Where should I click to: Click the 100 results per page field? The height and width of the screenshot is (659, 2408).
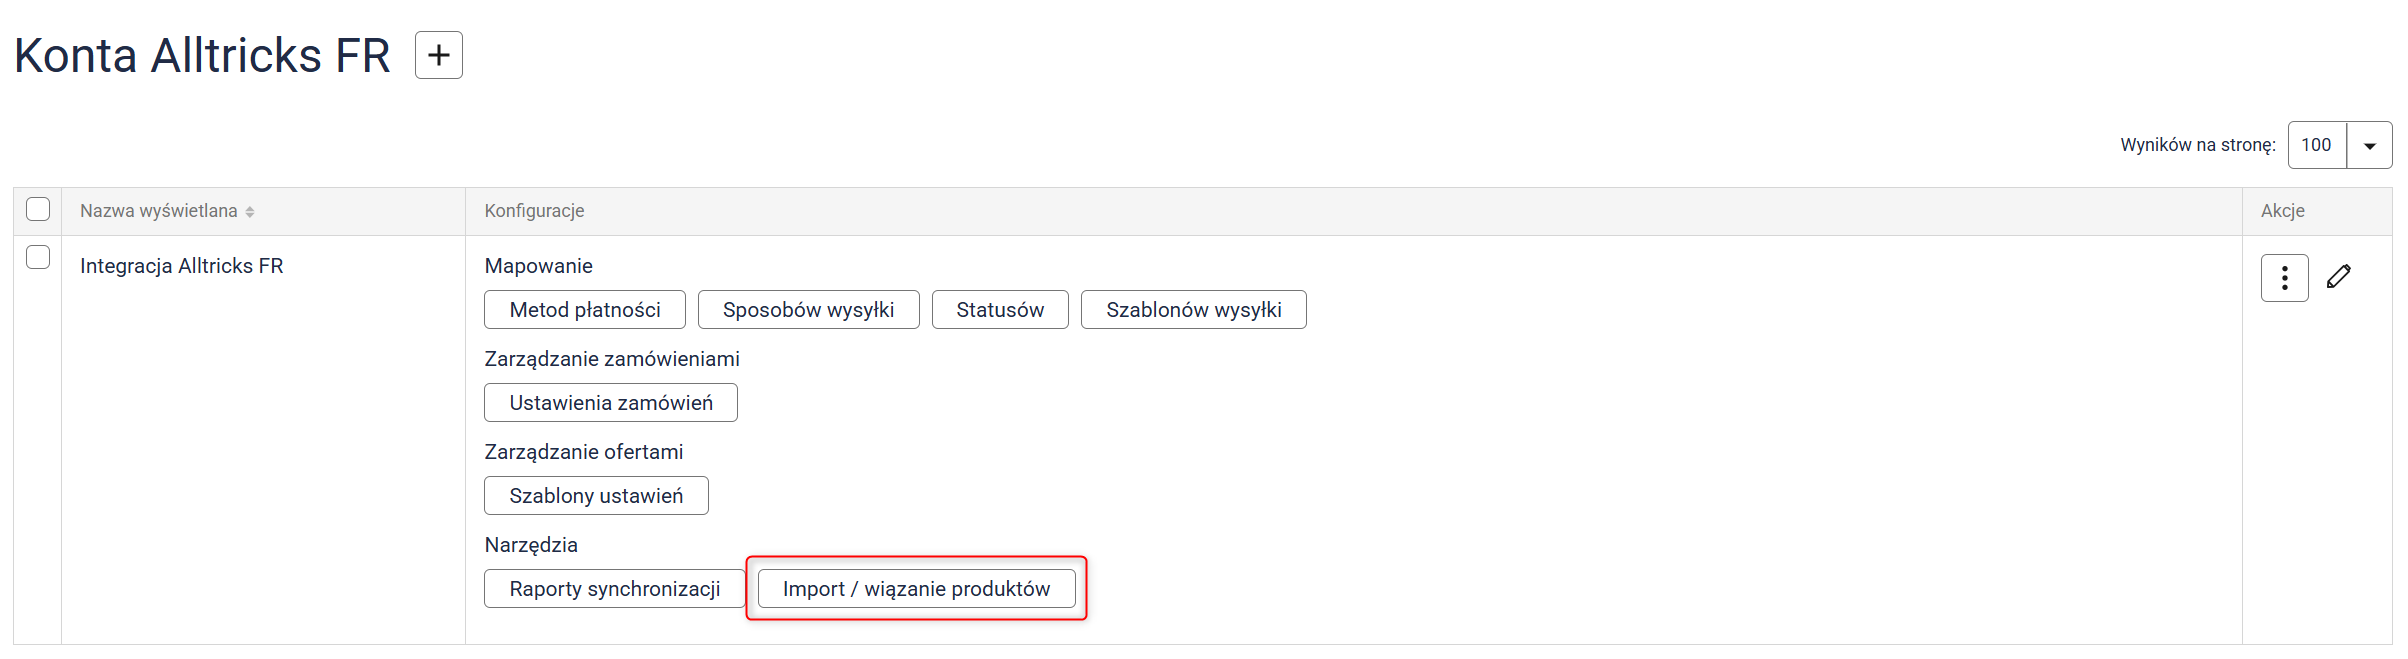point(2317,146)
